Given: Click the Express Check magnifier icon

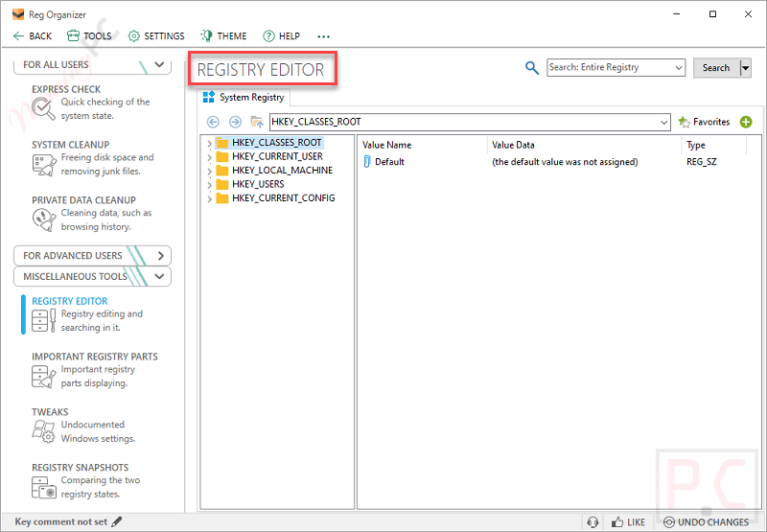Looking at the screenshot, I should point(44,109).
